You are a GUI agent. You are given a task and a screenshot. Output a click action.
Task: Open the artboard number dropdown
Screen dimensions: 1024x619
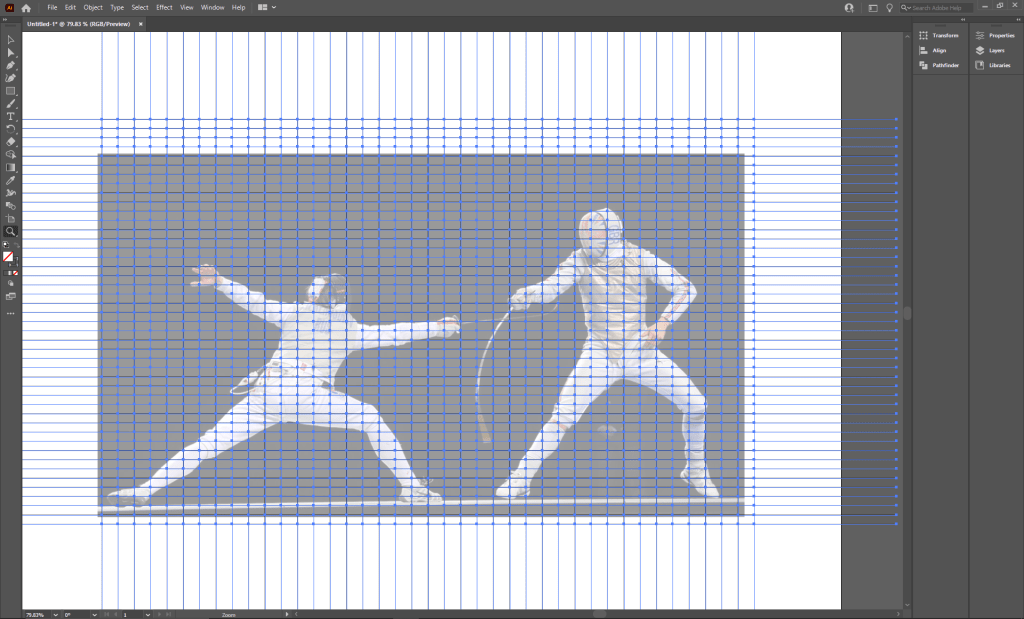pyautogui.click(x=148, y=614)
